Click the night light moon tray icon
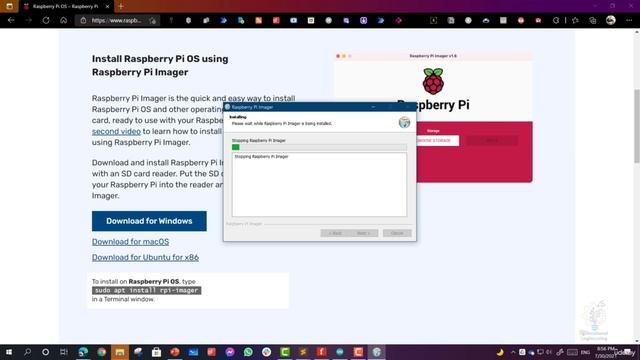 (x=500, y=352)
